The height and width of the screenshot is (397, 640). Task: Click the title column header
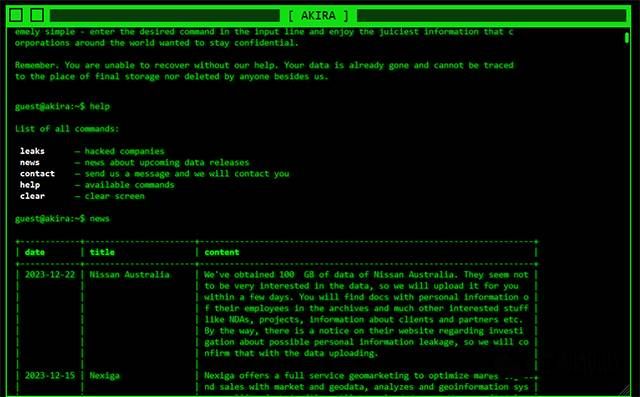(x=102, y=252)
